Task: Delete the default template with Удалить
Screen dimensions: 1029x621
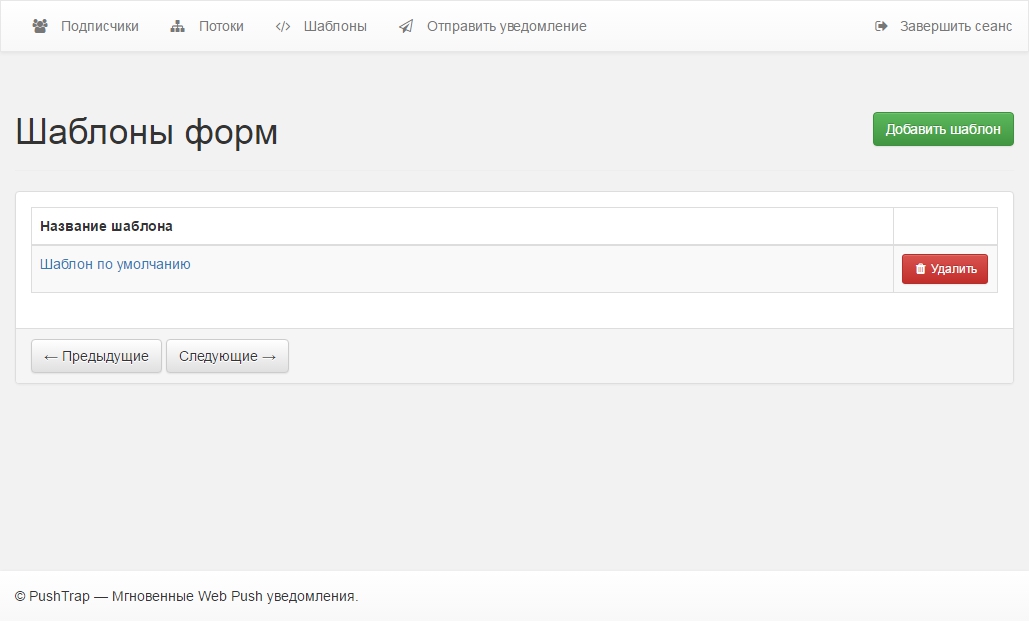Action: [x=945, y=269]
